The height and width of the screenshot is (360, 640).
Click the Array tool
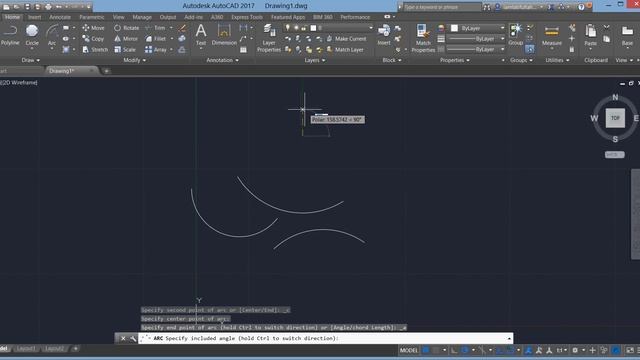[x=156, y=50]
